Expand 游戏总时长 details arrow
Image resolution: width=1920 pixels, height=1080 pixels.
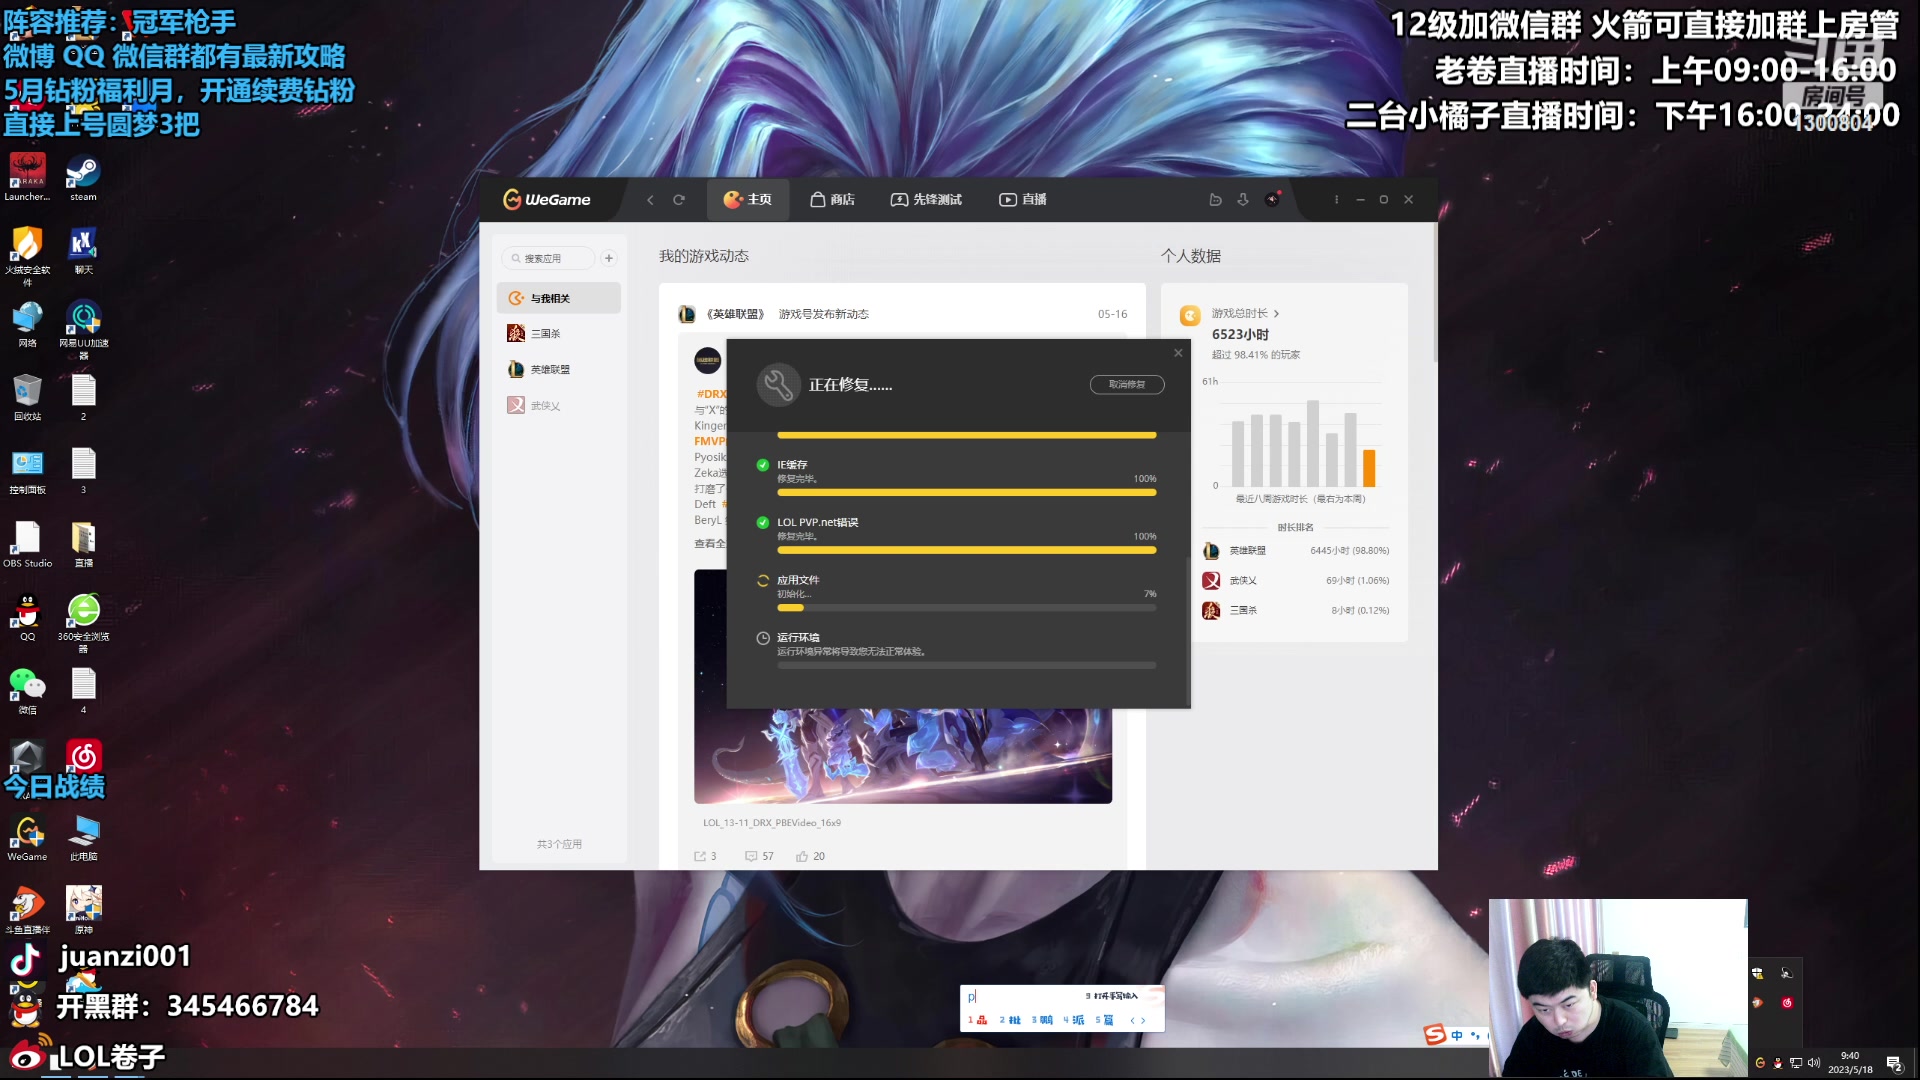[1276, 314]
